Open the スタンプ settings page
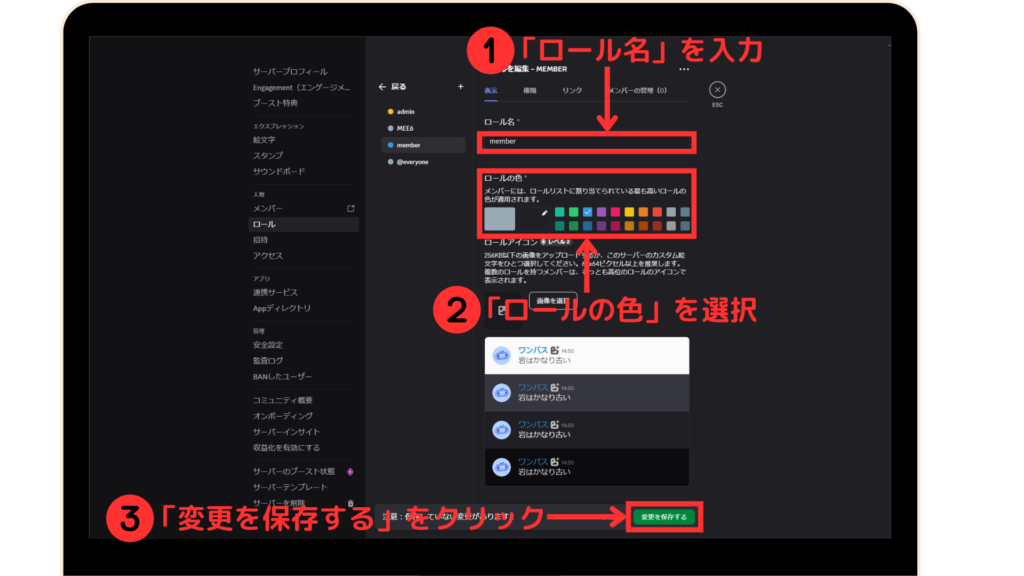 point(268,155)
